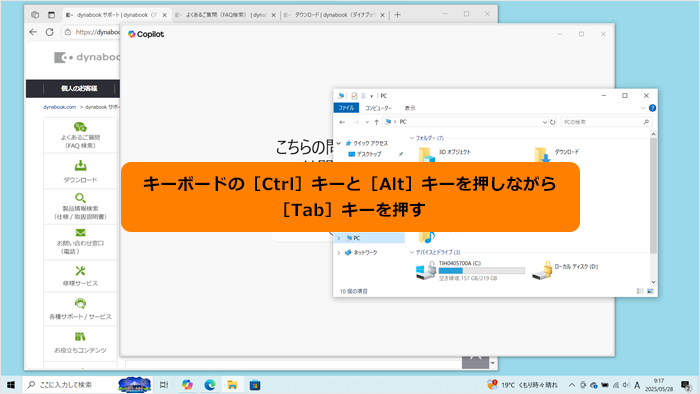Collapse the デバイスとドライブ (3) group
This screenshot has width=700, height=394.
(x=412, y=252)
